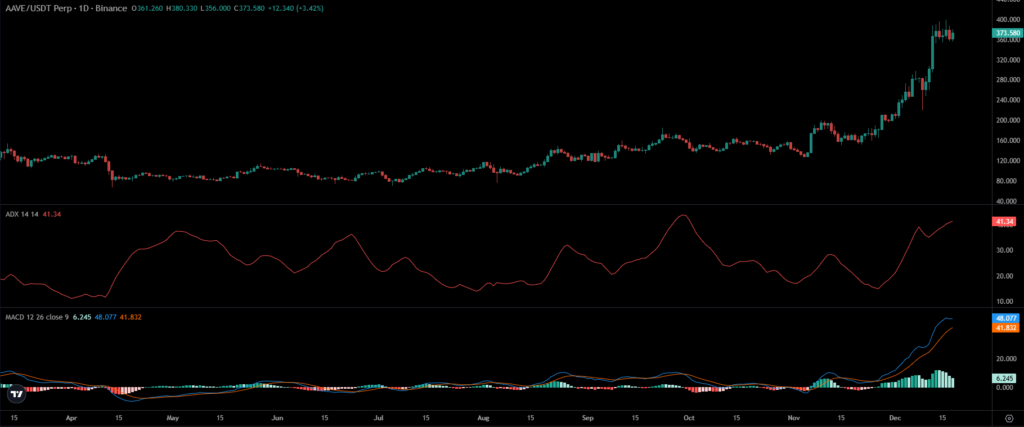Click the 40.000 price axis label

tap(1006, 201)
